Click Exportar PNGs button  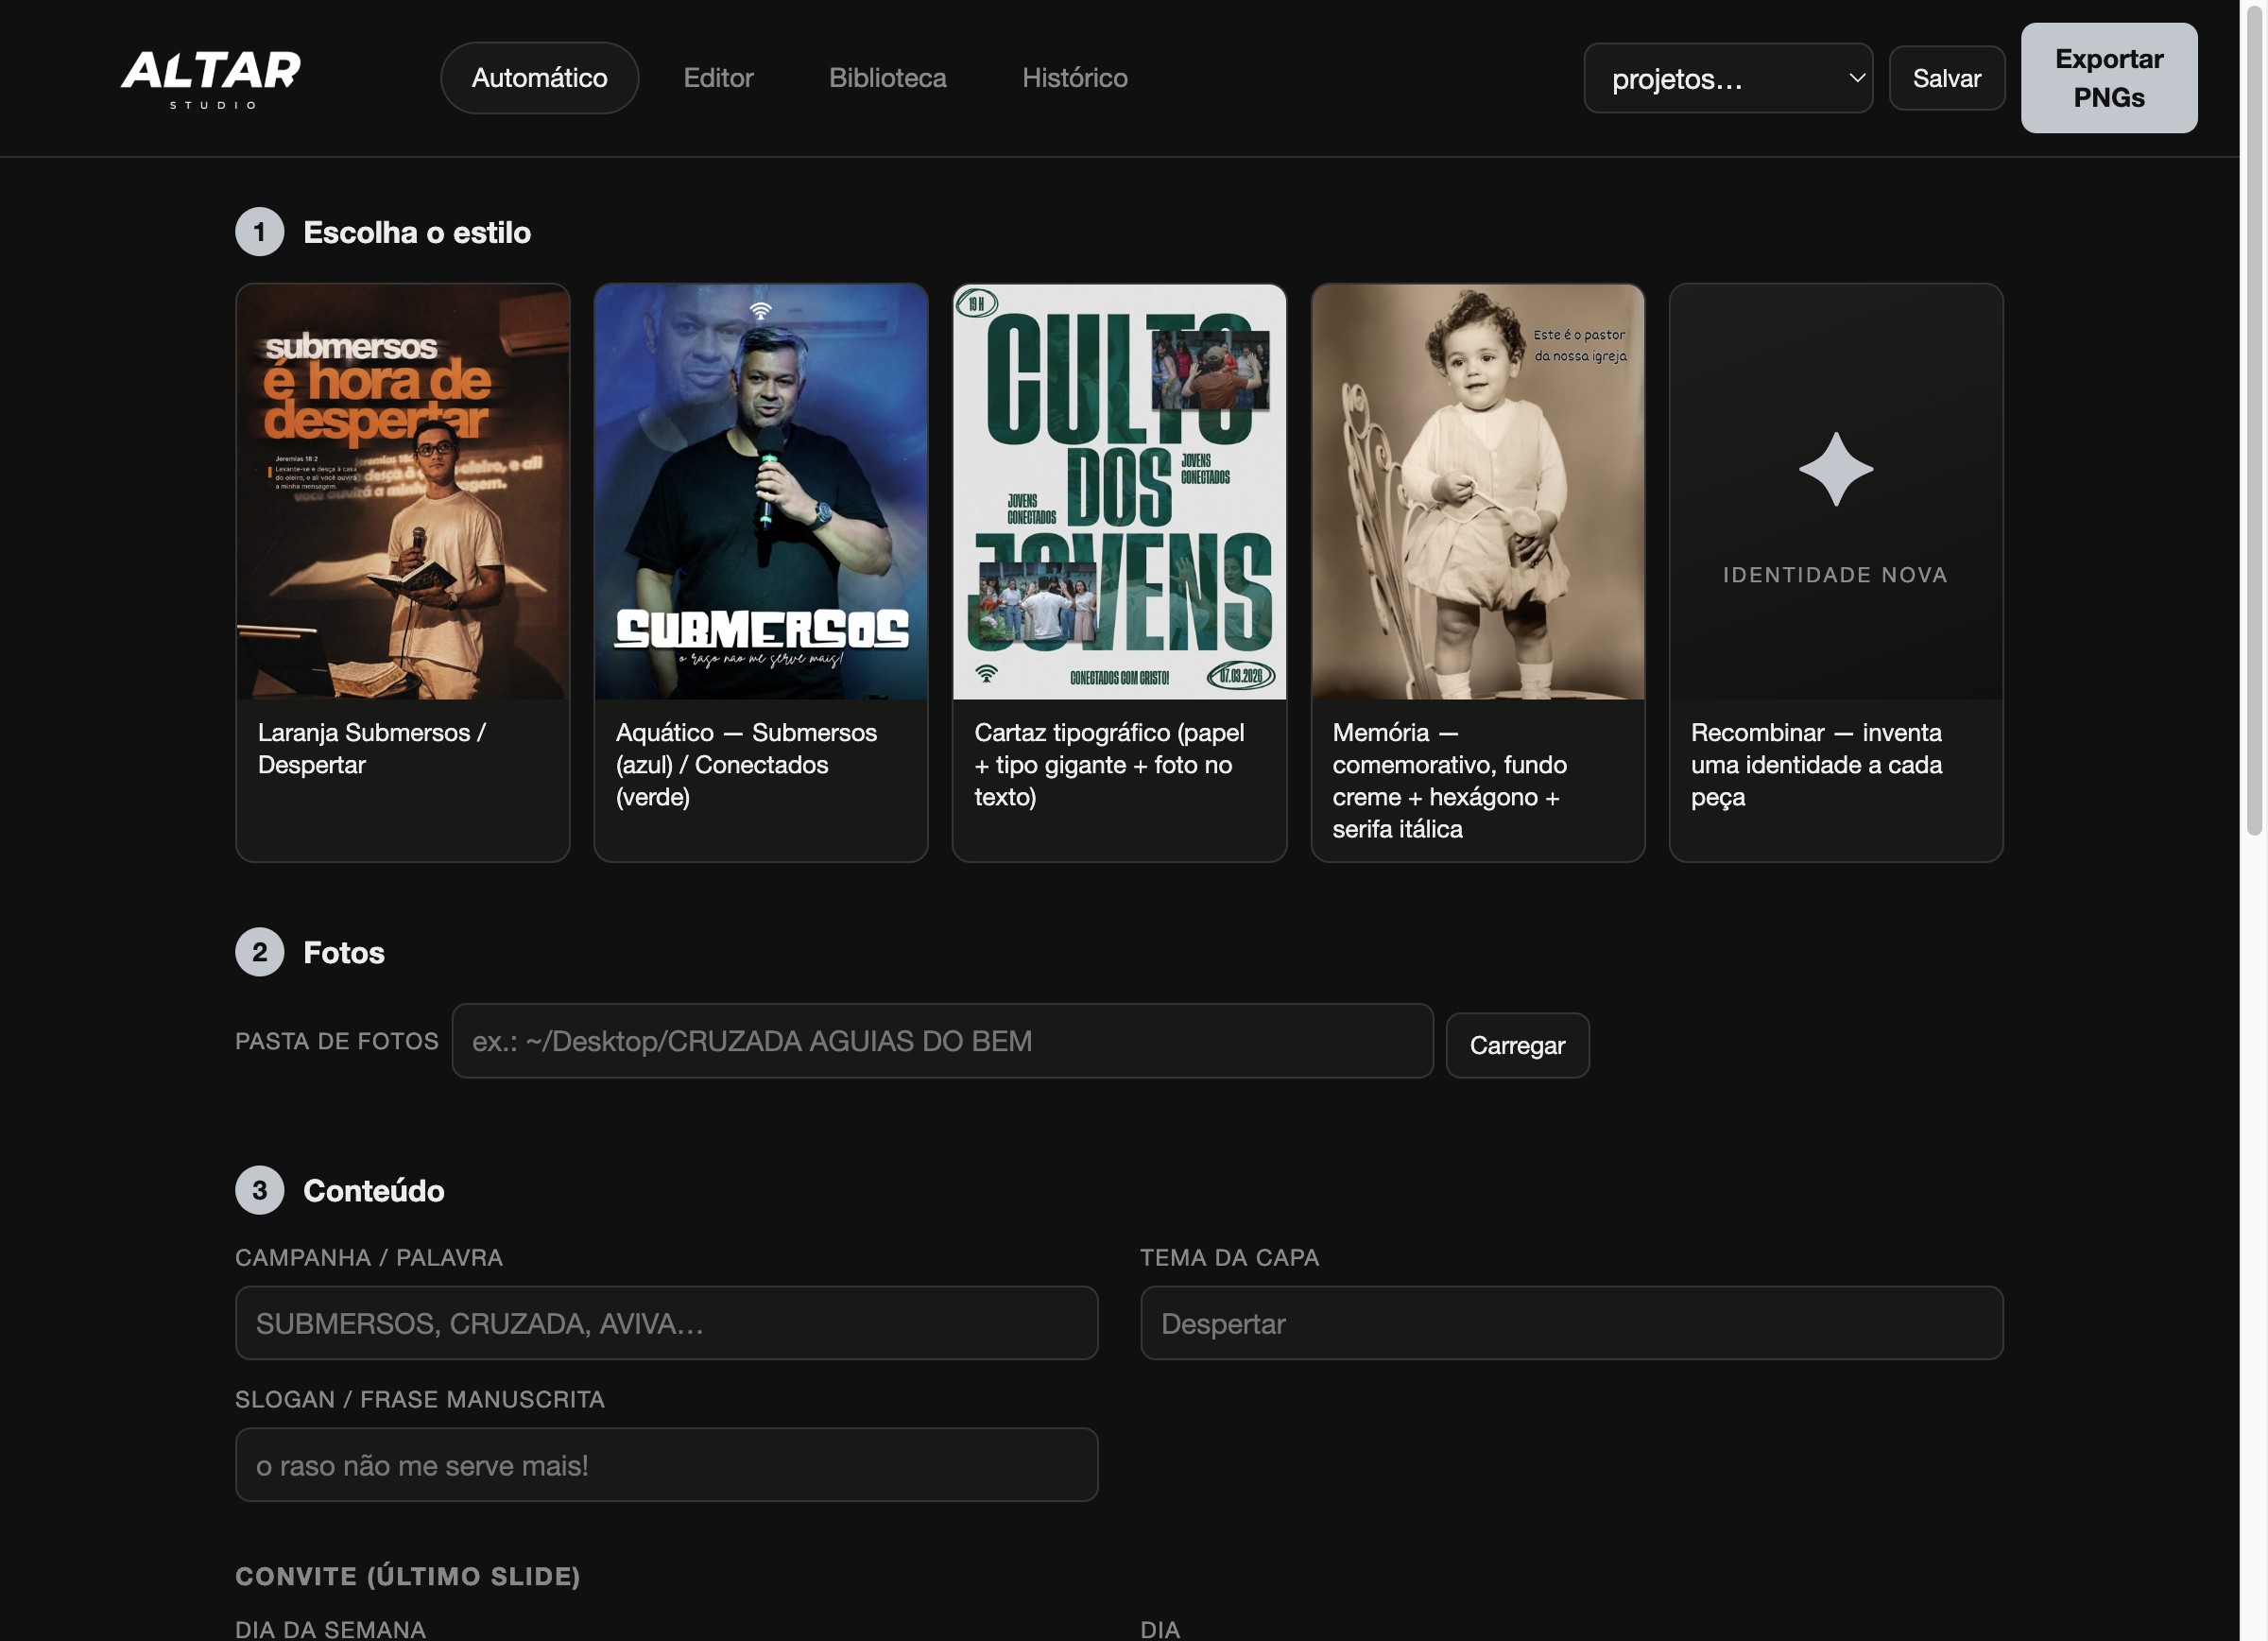(2108, 78)
